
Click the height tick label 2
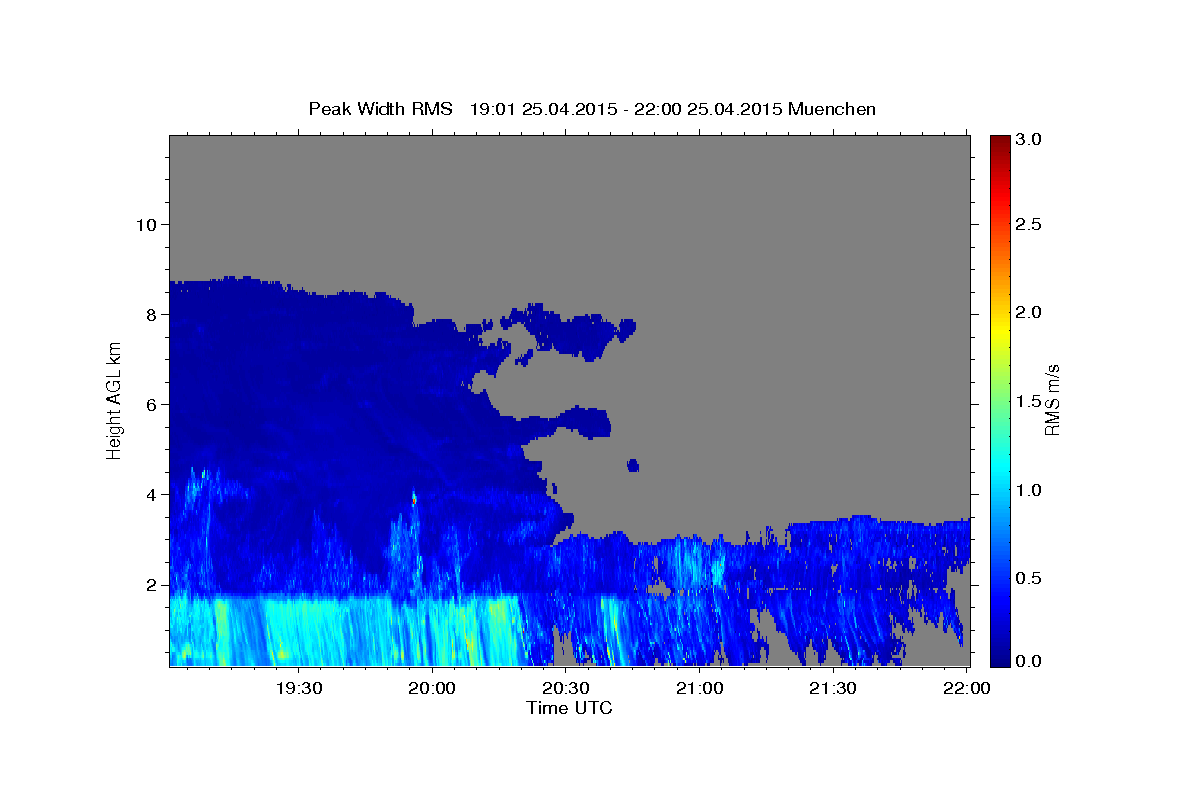(x=150, y=585)
